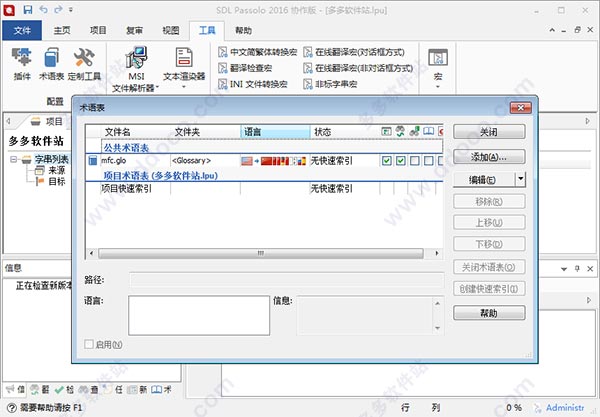This screenshot has height=417, width=600.
Task: Select the 工具 ribbon tab
Action: 207,30
